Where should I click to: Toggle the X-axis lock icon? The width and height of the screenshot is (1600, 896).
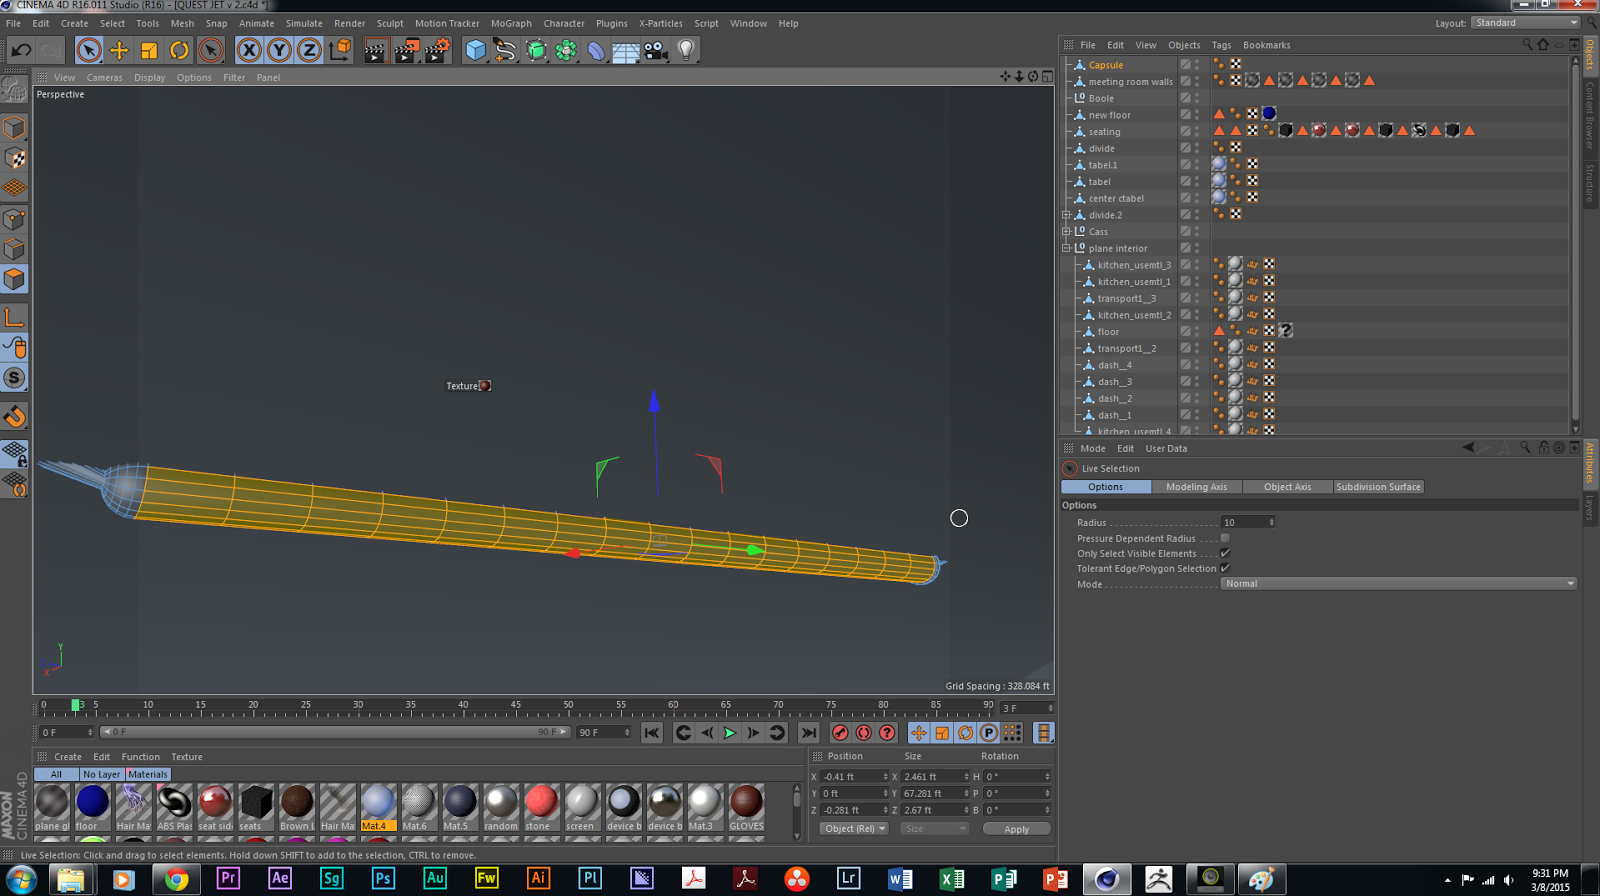[249, 50]
